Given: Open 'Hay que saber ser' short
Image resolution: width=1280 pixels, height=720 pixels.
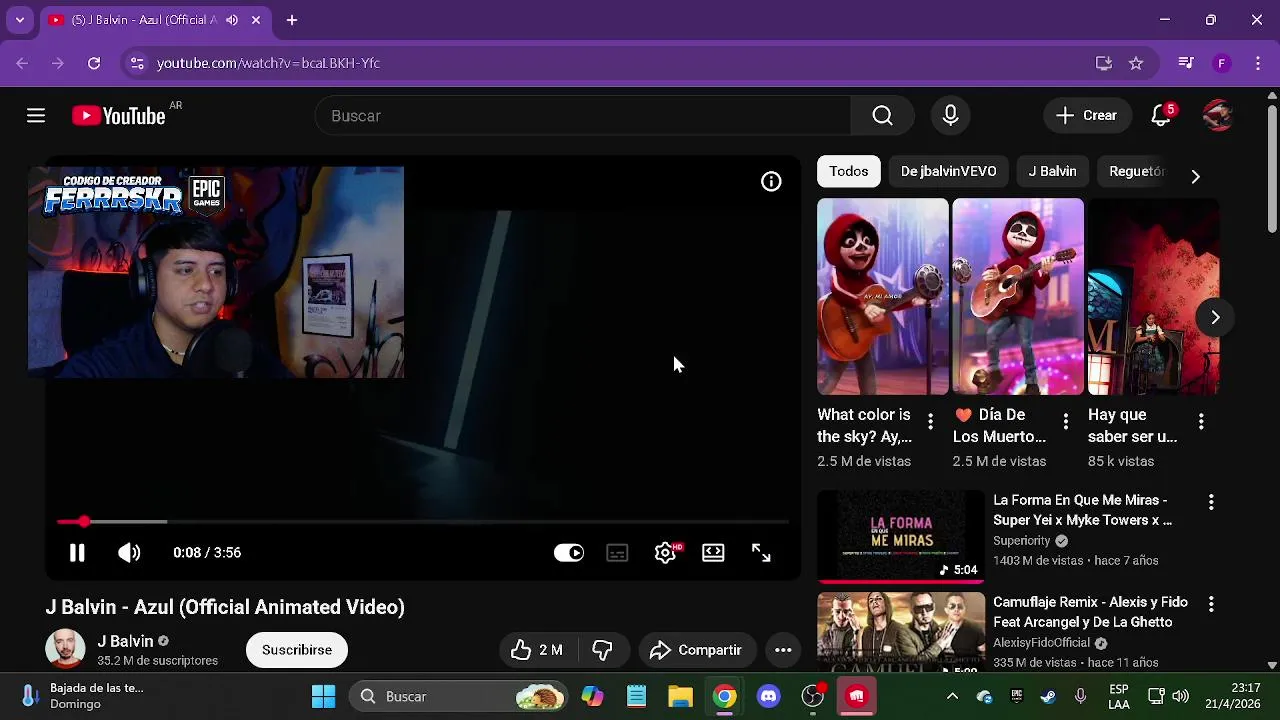Looking at the screenshot, I should pos(1153,296).
